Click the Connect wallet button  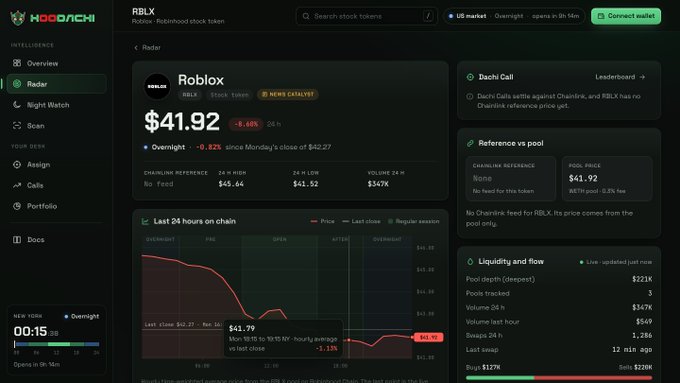point(626,16)
